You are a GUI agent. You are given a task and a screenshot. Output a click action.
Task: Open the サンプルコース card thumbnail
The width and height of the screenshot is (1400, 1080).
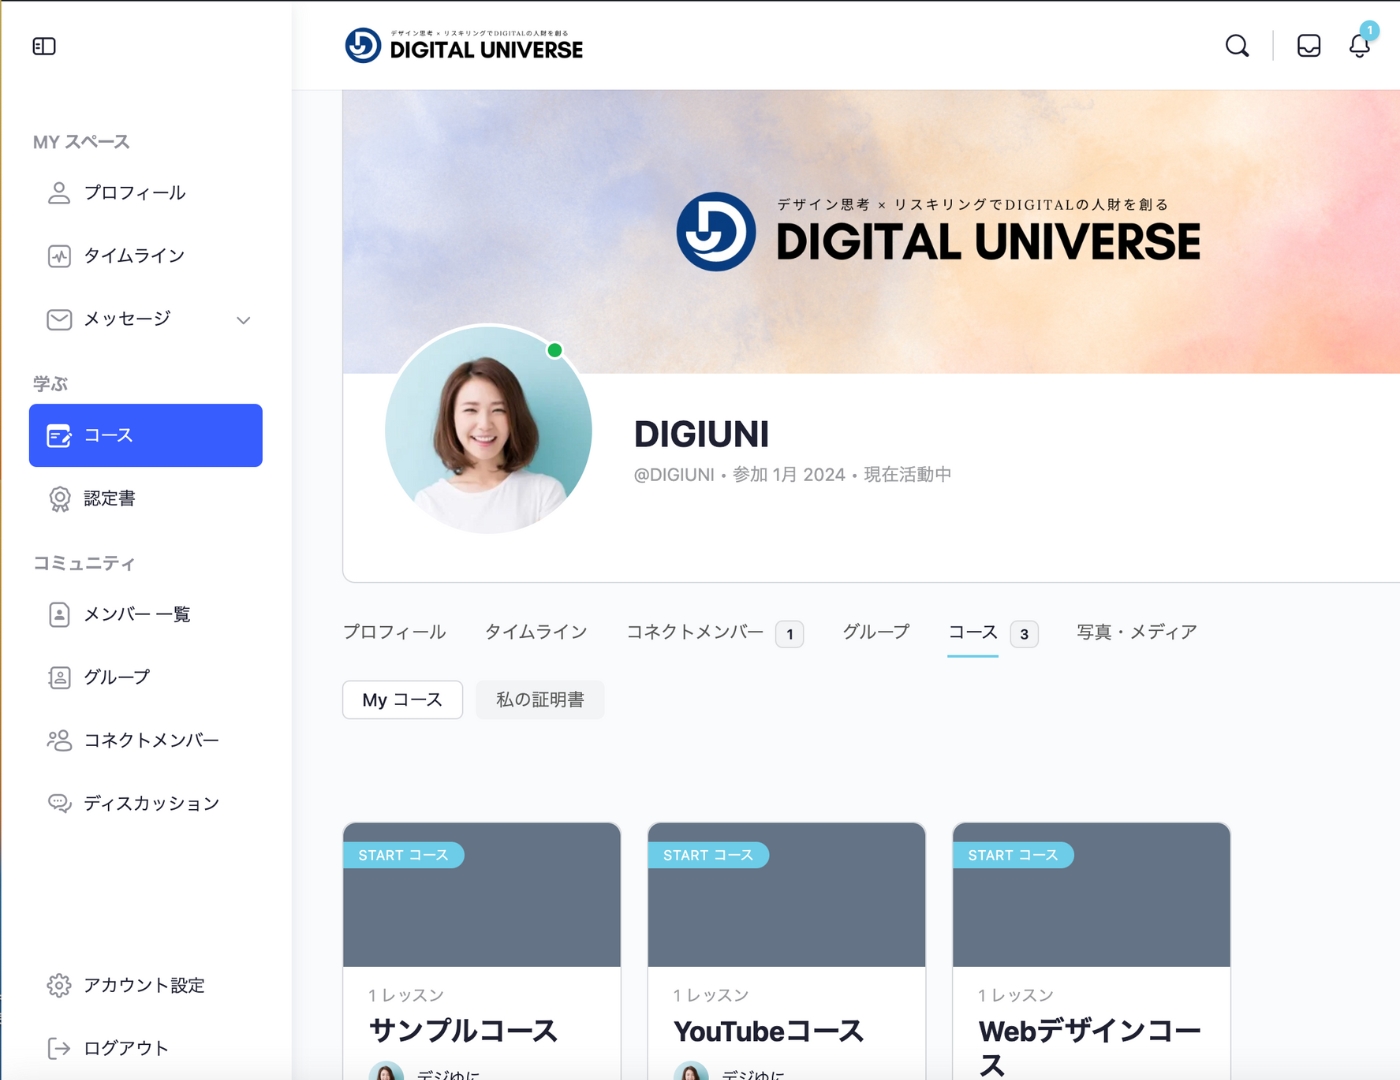pyautogui.click(x=482, y=895)
